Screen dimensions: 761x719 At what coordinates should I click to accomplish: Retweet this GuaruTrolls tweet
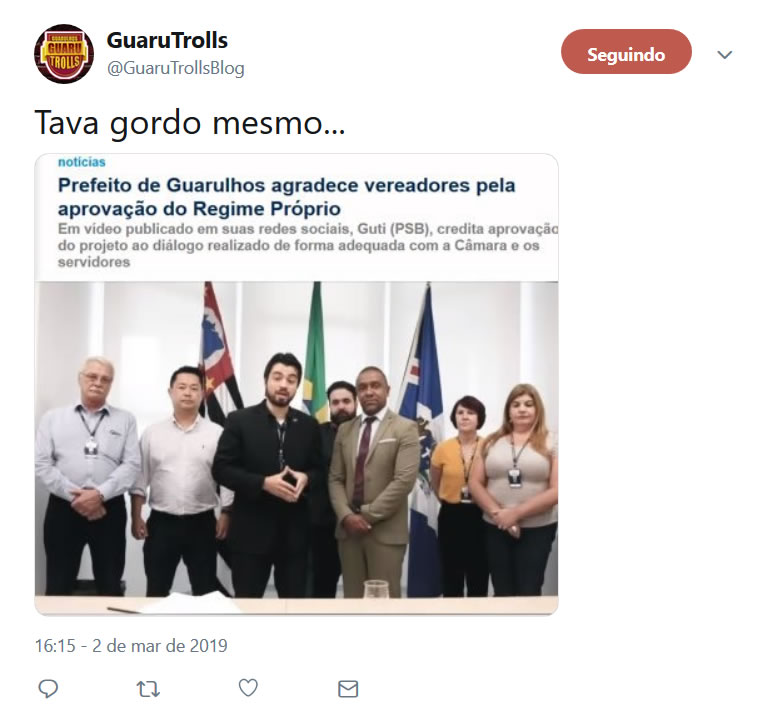148,689
